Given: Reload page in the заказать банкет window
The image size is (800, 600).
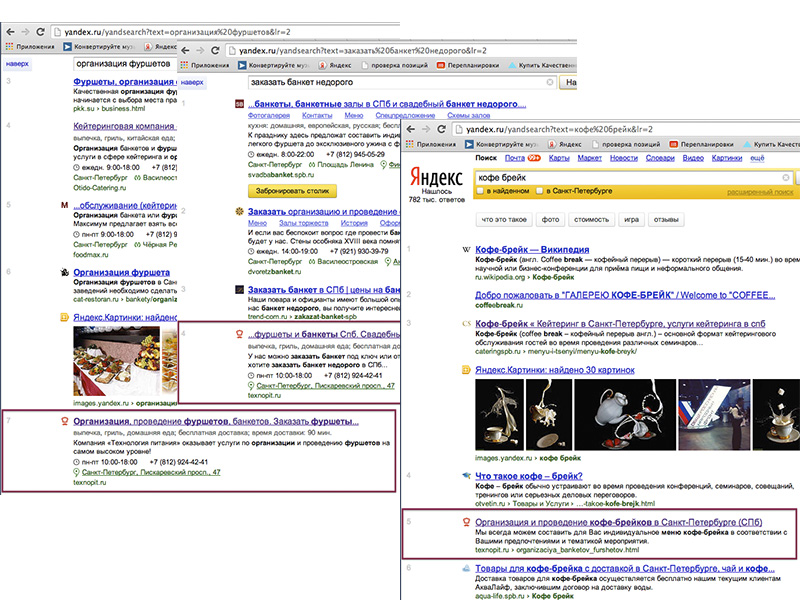Looking at the screenshot, I should (215, 51).
